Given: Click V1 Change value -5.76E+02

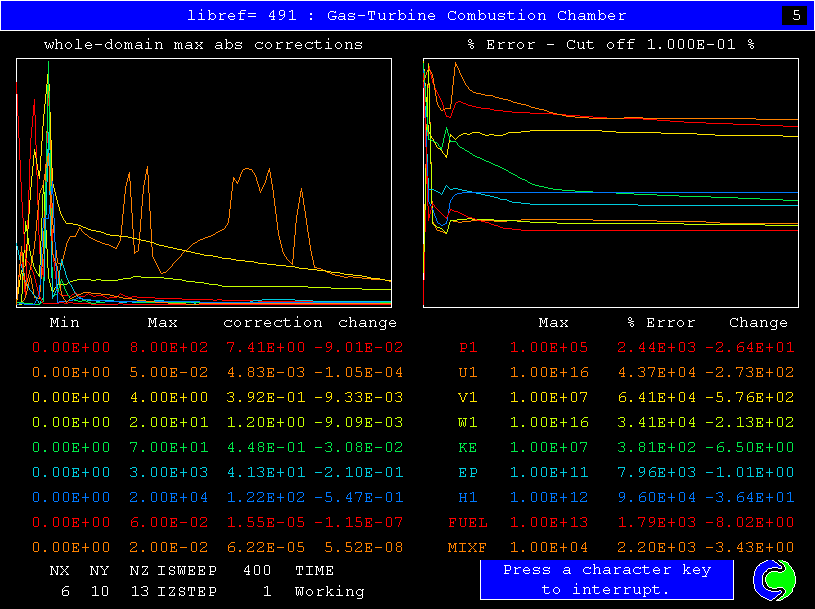Looking at the screenshot, I should pos(750,398).
